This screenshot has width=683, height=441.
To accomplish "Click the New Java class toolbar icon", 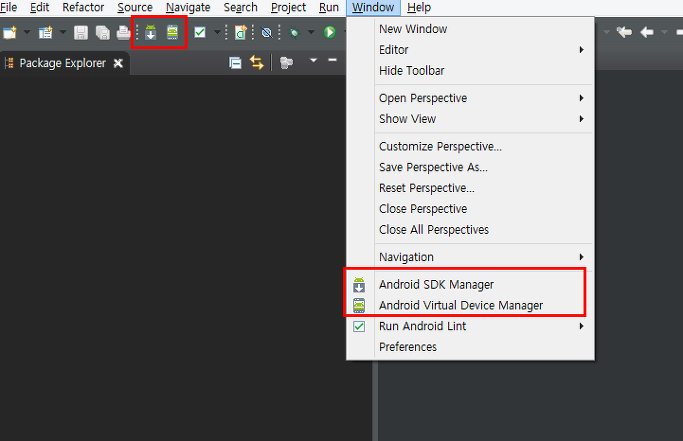I will point(240,33).
